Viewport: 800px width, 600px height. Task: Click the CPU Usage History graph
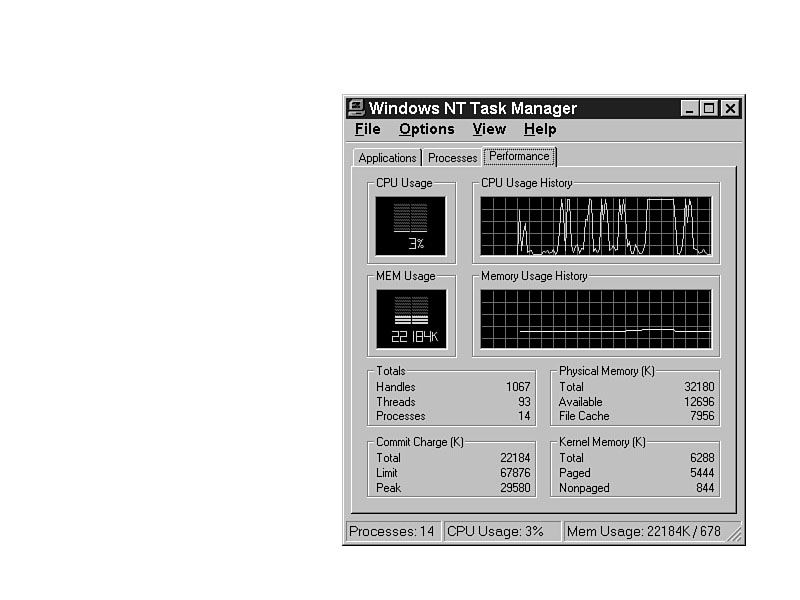(x=595, y=225)
